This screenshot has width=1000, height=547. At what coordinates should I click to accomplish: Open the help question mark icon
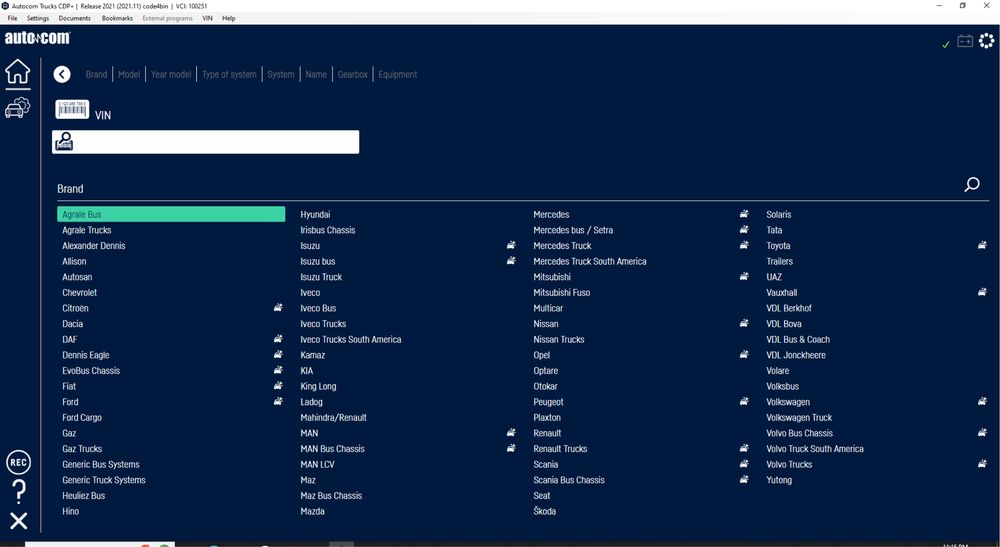click(19, 491)
